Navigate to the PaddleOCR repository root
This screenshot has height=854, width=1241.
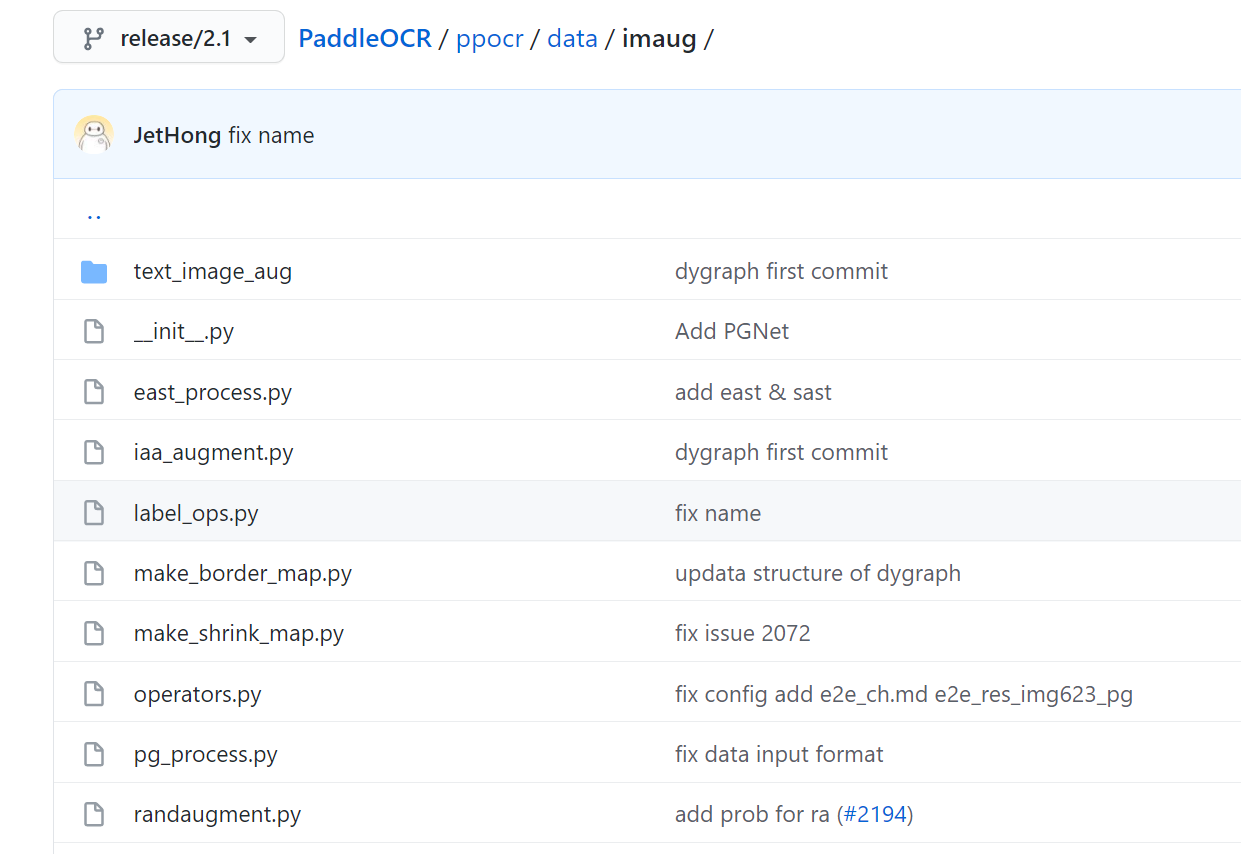point(364,38)
